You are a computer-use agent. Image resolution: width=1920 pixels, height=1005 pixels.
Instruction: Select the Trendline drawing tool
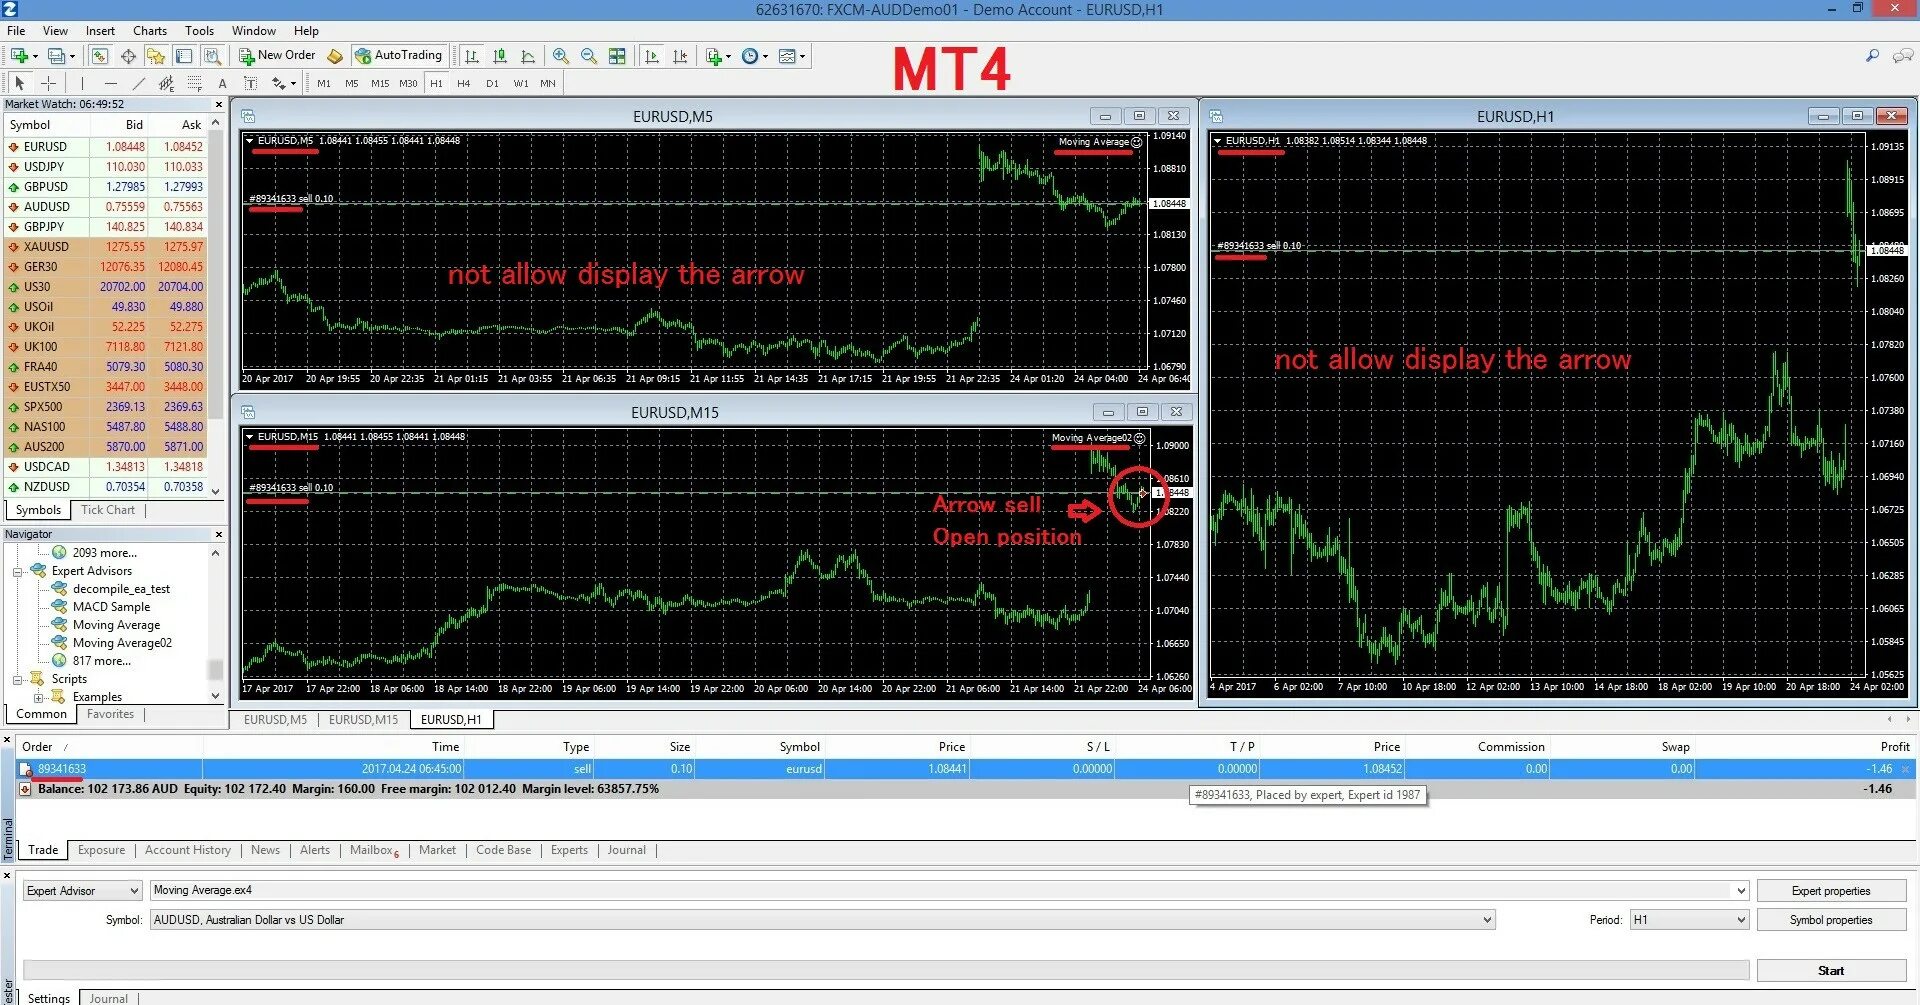click(138, 83)
